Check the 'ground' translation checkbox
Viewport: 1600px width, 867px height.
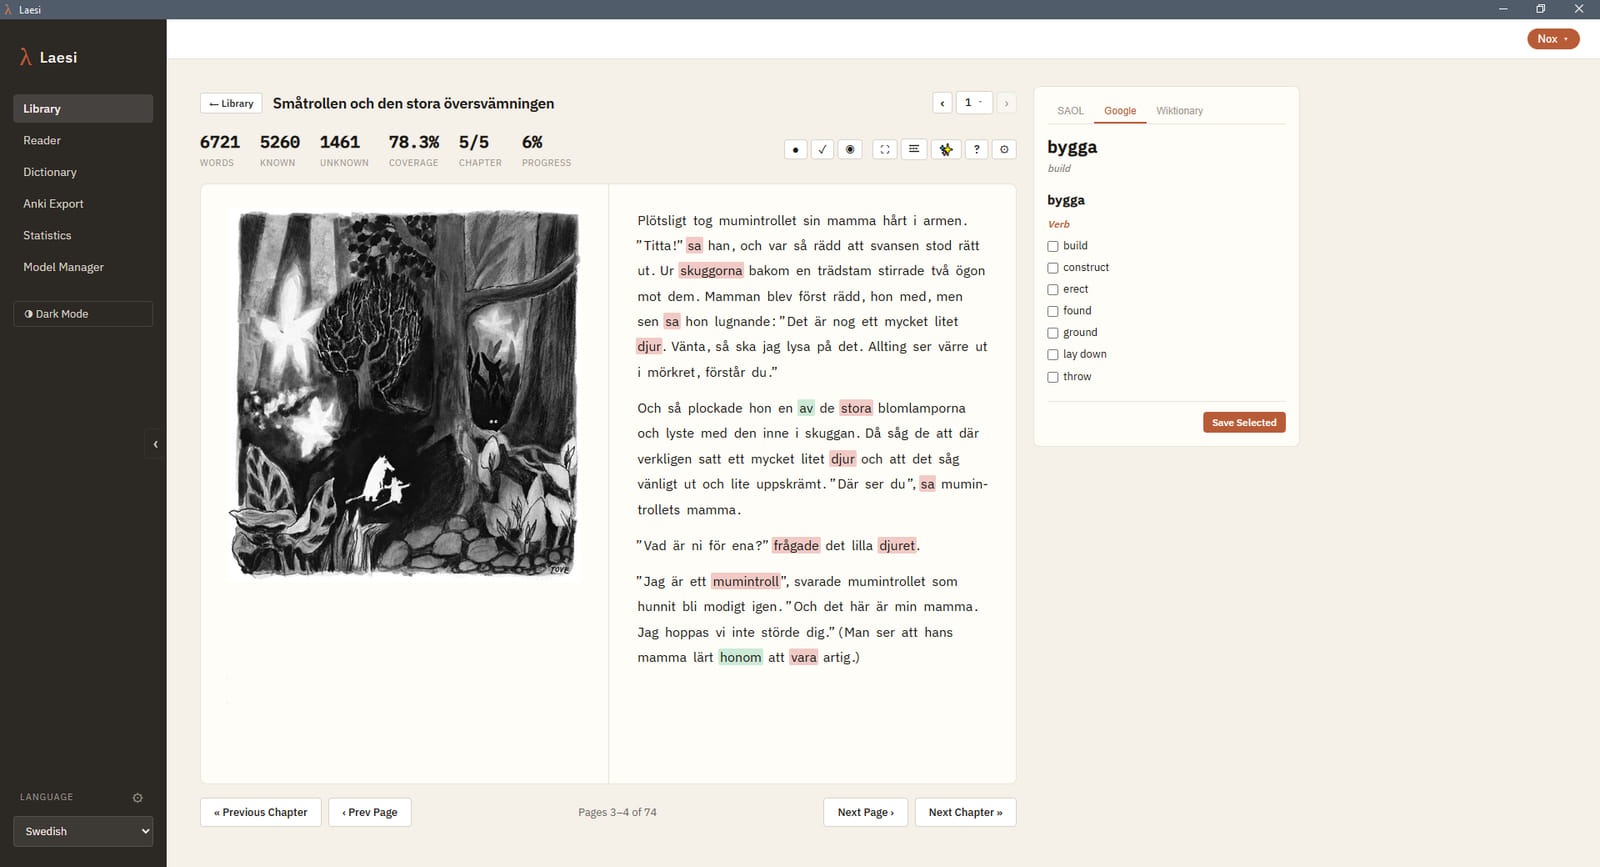(x=1053, y=333)
